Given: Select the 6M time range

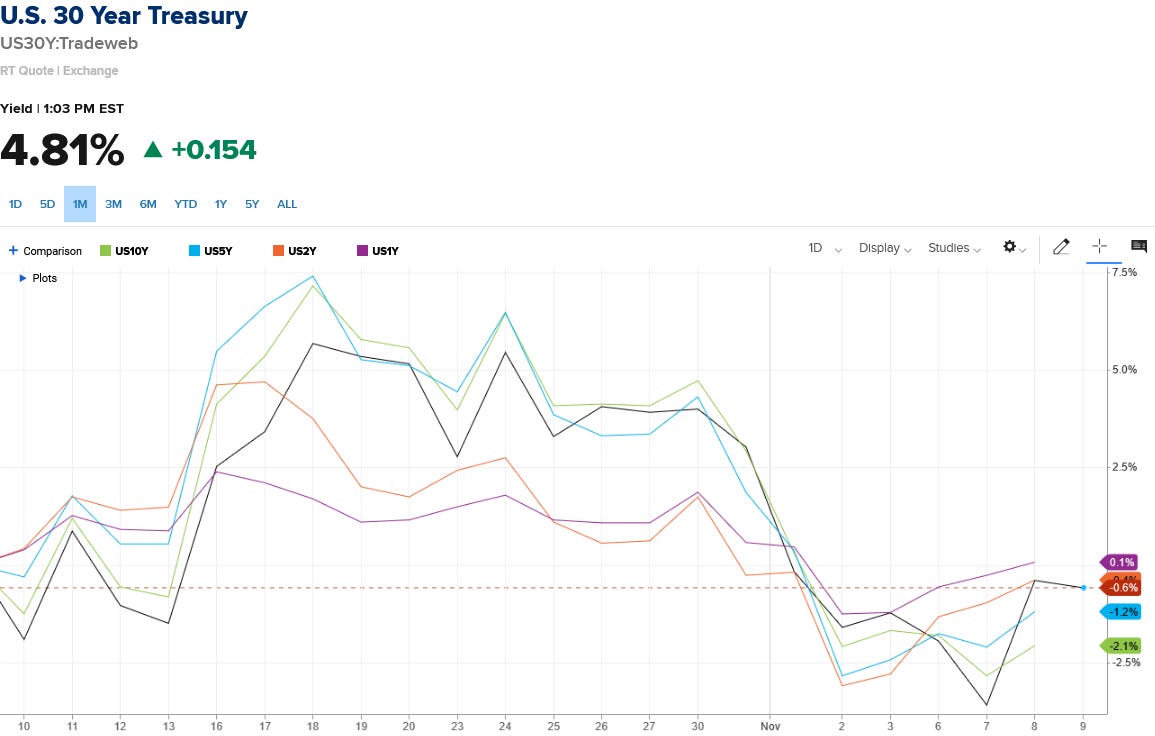Looking at the screenshot, I should coord(148,204).
